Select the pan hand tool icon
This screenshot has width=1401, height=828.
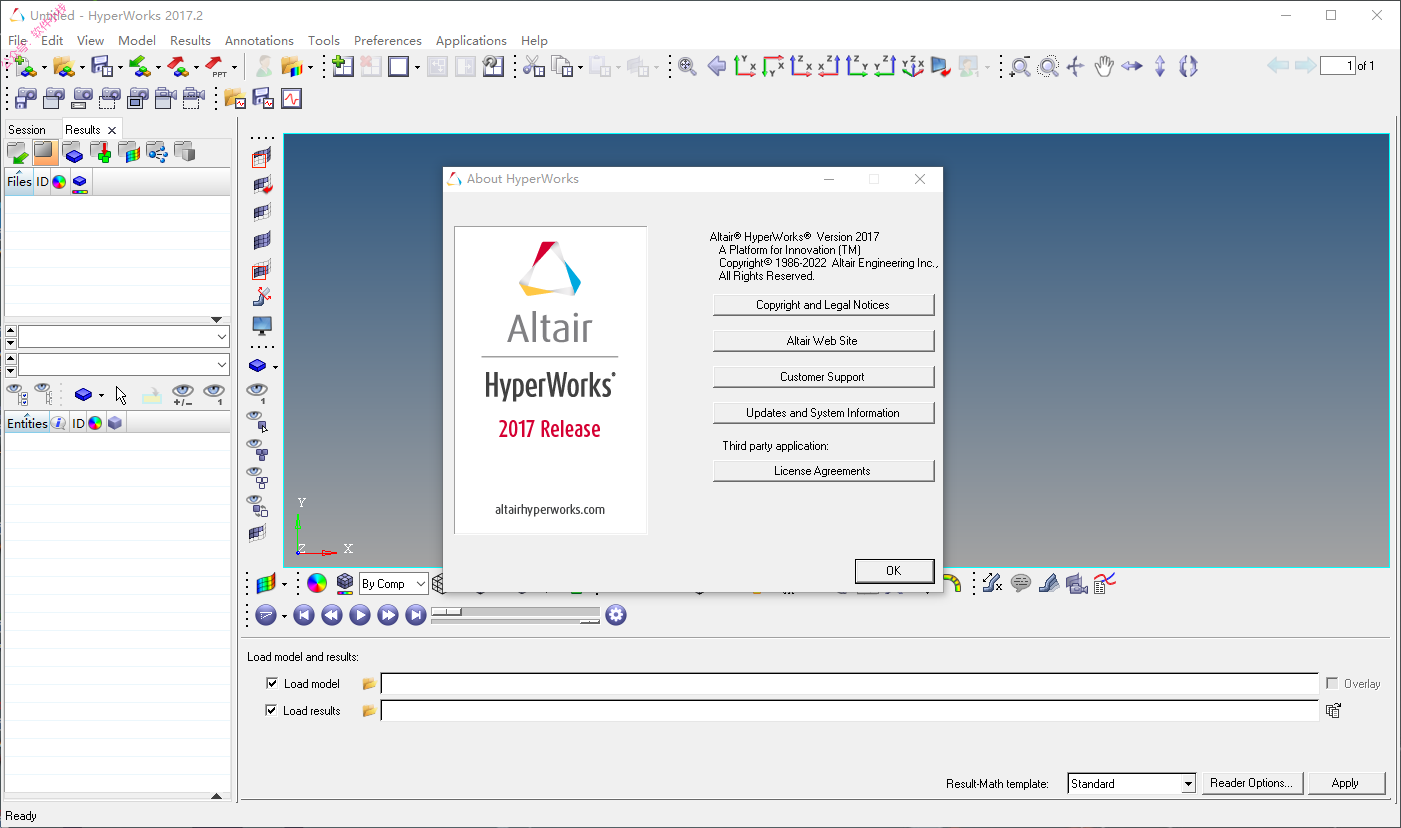click(x=1103, y=67)
